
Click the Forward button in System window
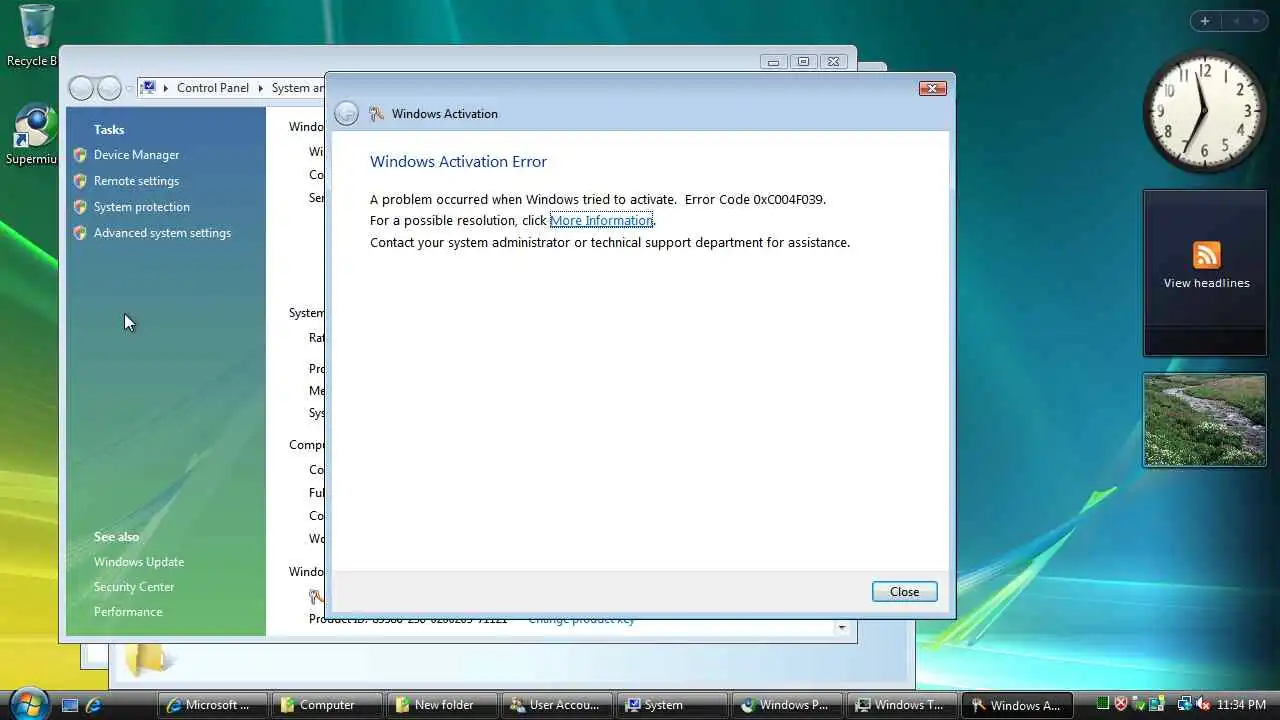click(109, 88)
